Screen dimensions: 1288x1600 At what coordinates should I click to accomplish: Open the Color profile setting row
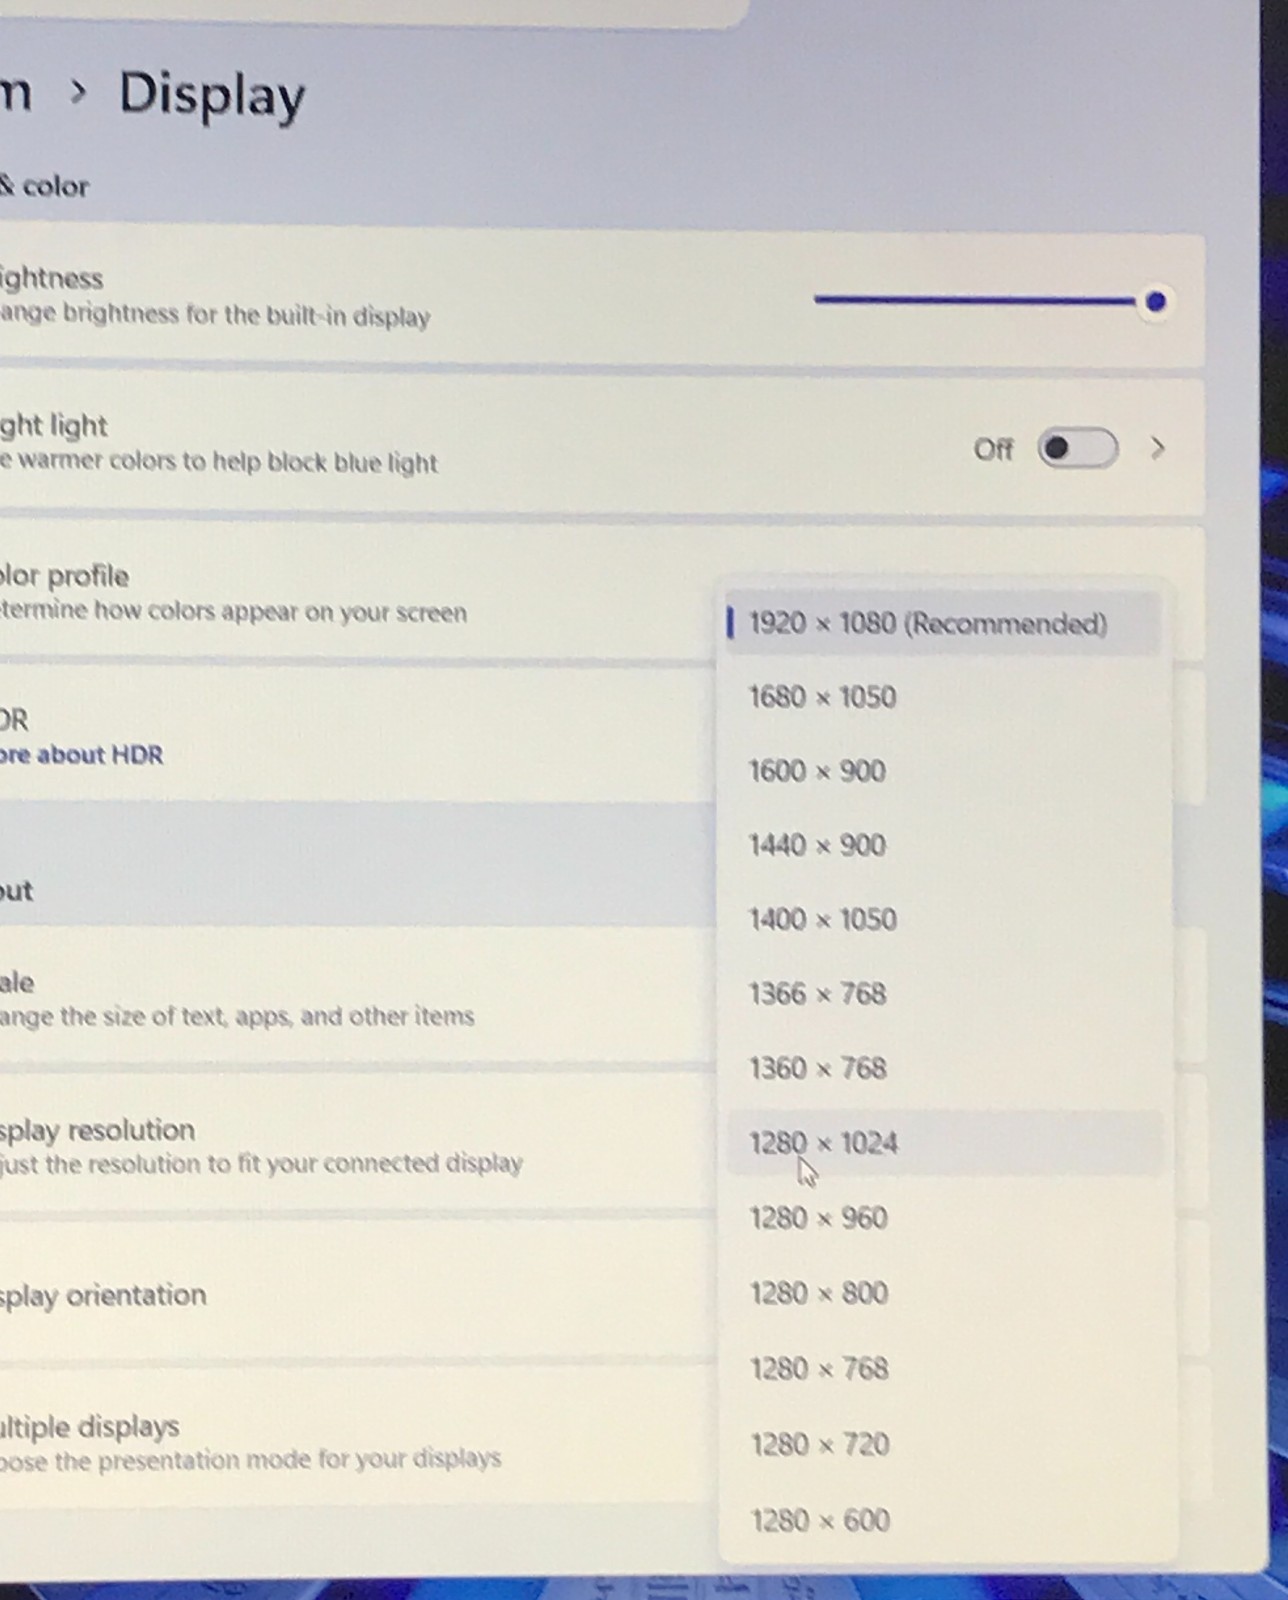[x=357, y=593]
